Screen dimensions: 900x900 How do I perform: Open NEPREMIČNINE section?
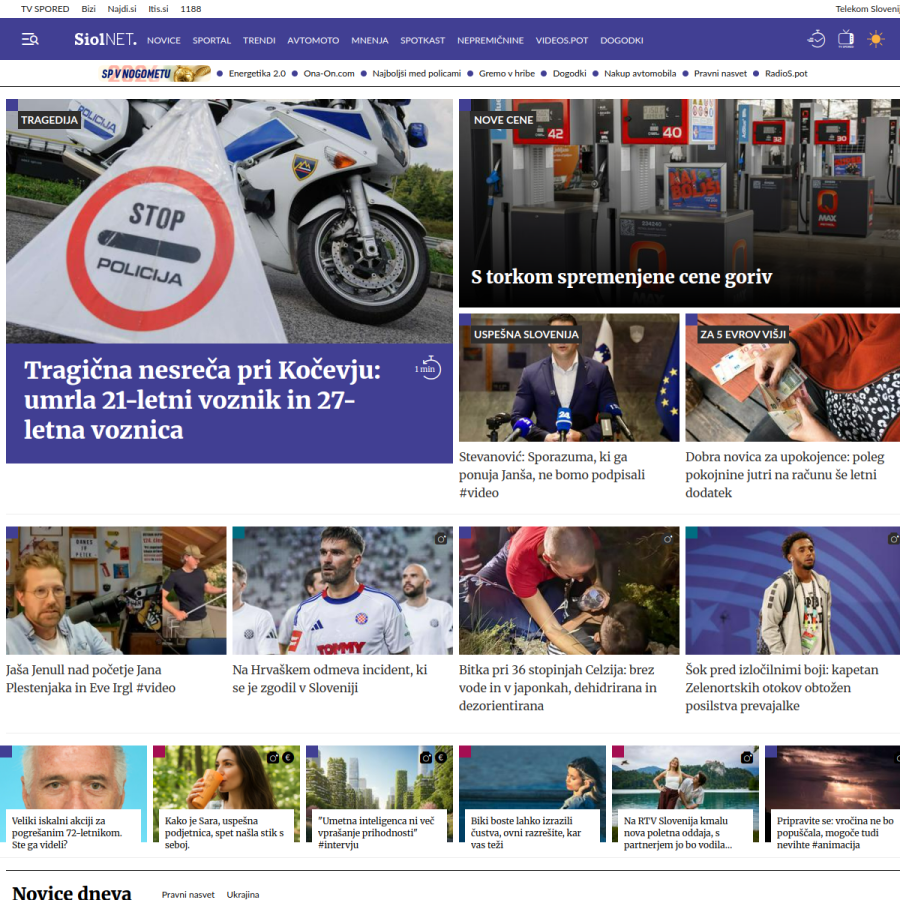[x=490, y=40]
